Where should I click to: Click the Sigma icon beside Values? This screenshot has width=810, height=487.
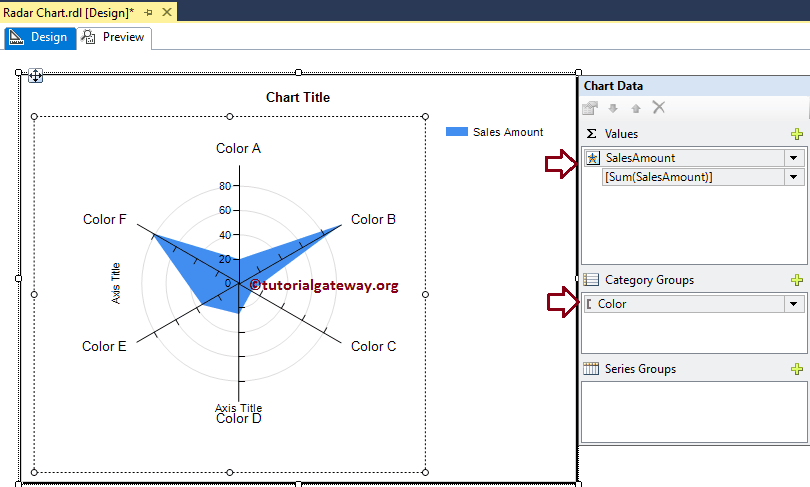click(x=591, y=134)
